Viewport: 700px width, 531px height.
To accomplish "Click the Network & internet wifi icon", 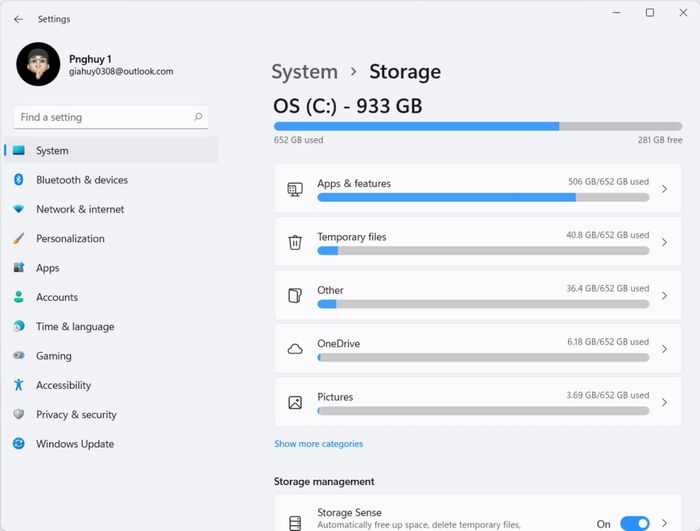I will (x=19, y=209).
